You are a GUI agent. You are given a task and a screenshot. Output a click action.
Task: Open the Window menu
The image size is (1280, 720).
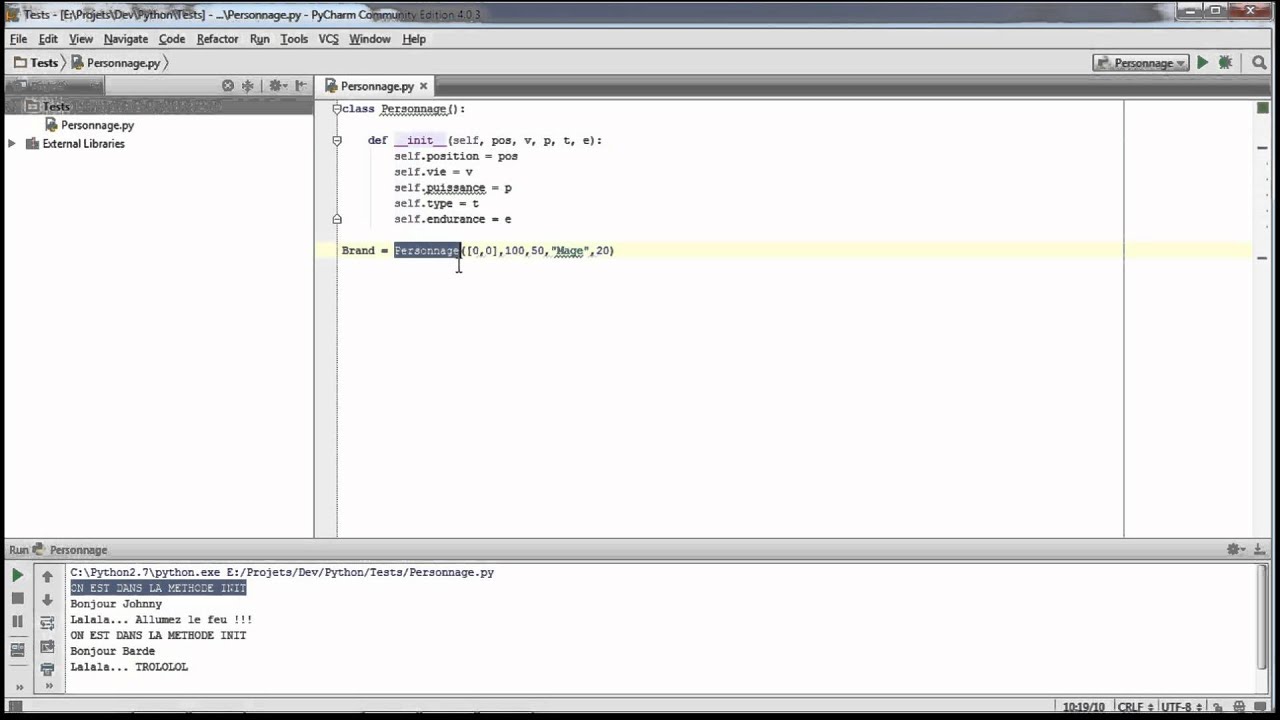370,39
